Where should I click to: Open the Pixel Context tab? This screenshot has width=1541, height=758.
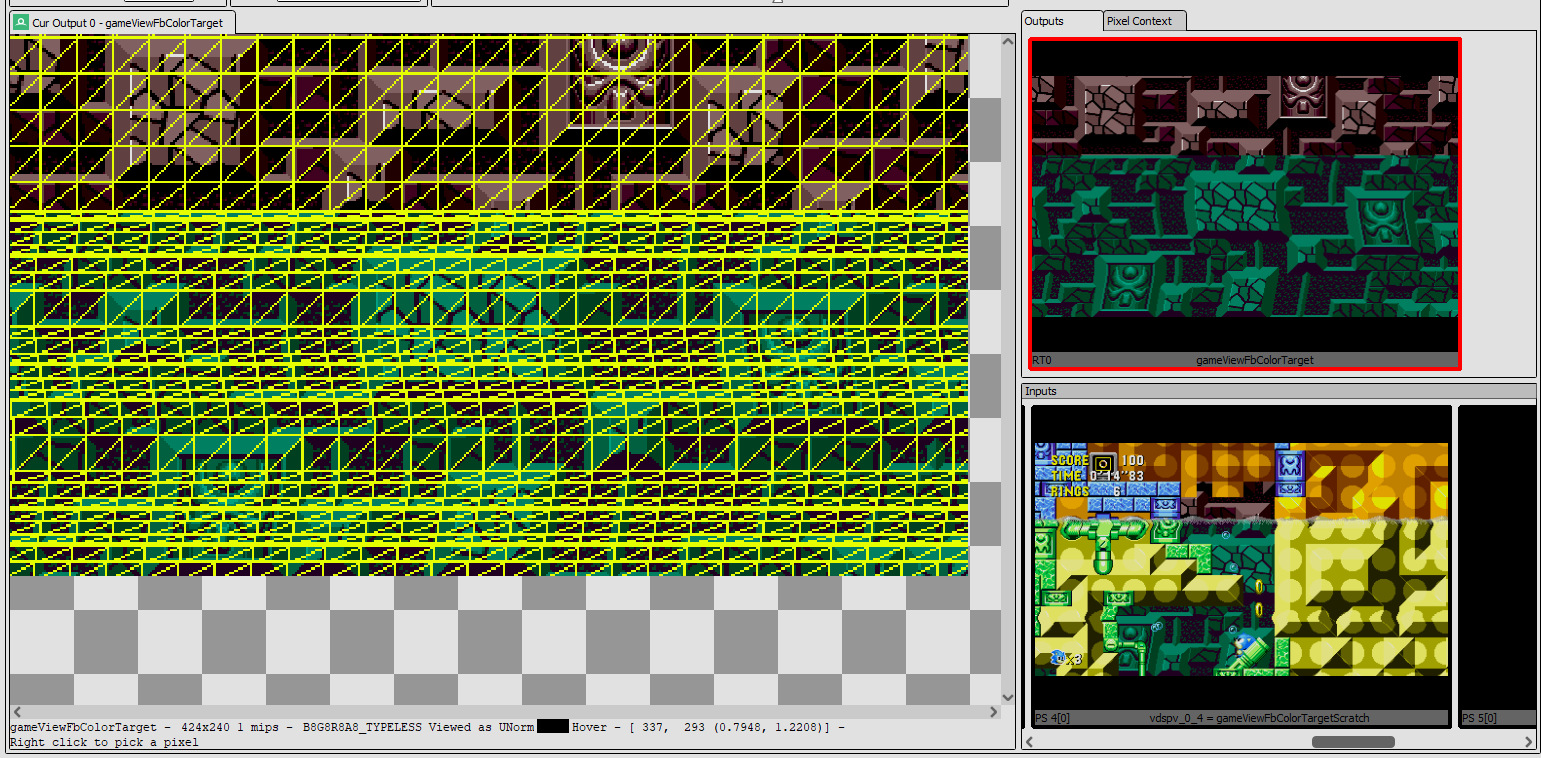coord(1139,21)
